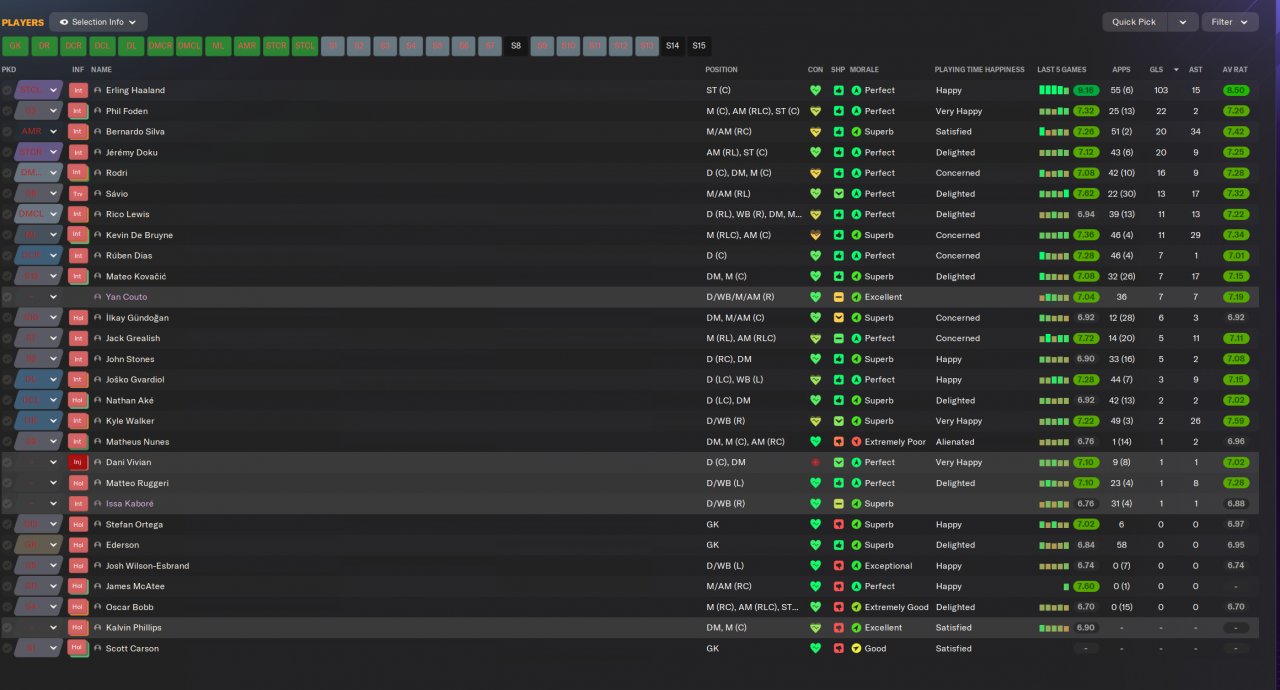Click Dani Vivian's red injury condition icon
The image size is (1280, 690).
tap(815, 462)
